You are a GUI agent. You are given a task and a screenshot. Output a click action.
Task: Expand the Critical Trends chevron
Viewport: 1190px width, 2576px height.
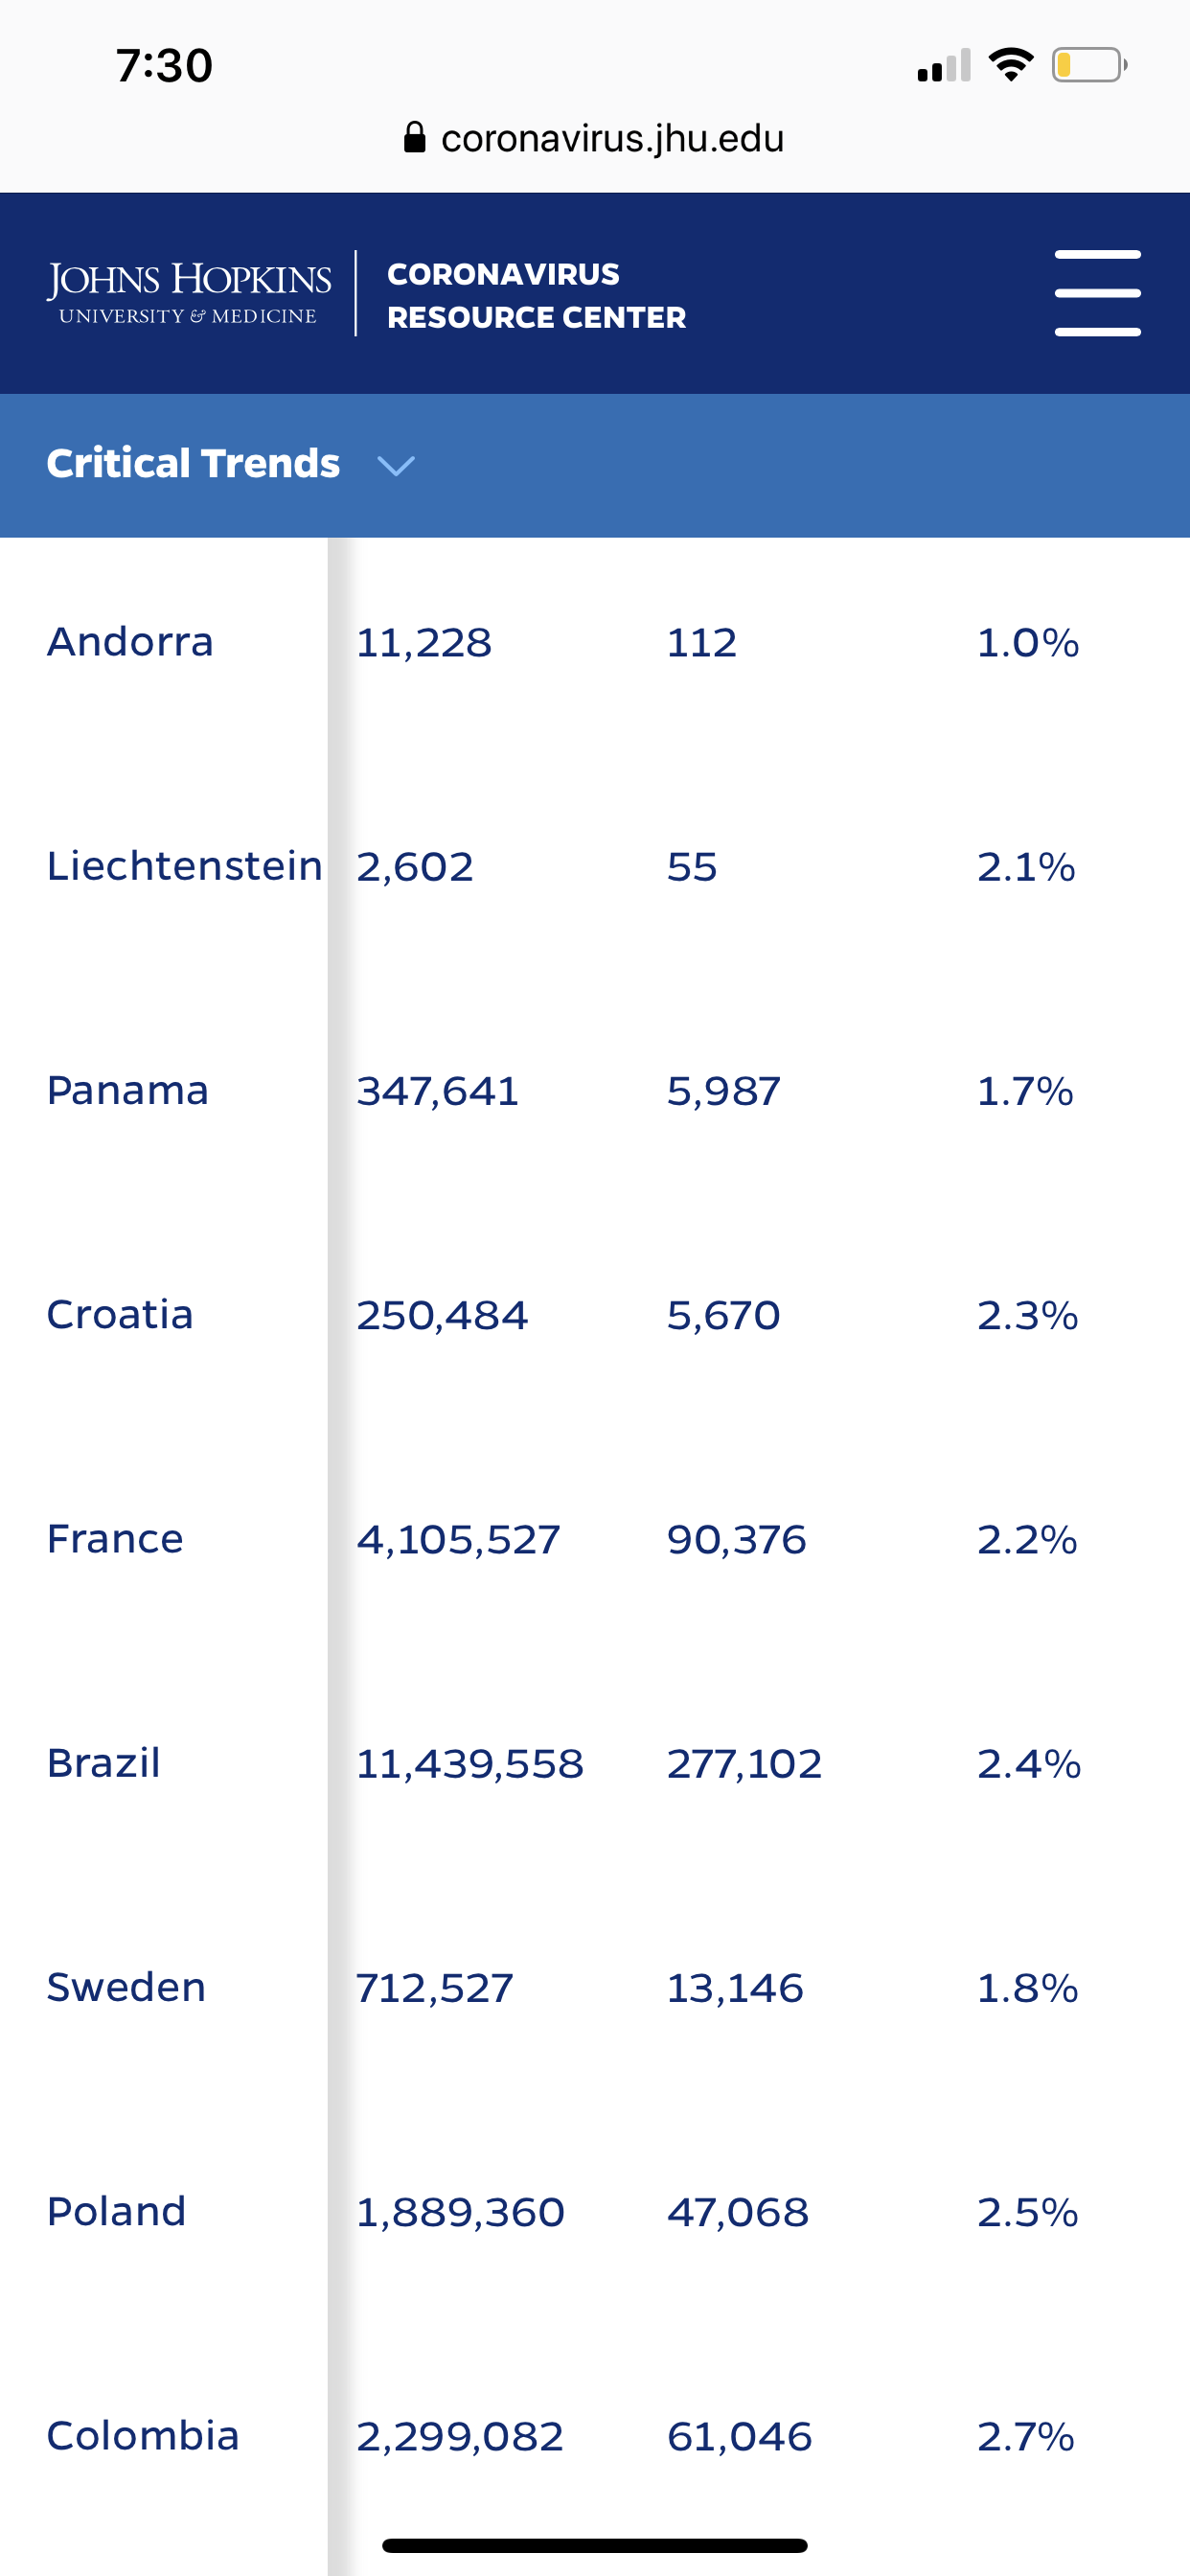point(396,465)
